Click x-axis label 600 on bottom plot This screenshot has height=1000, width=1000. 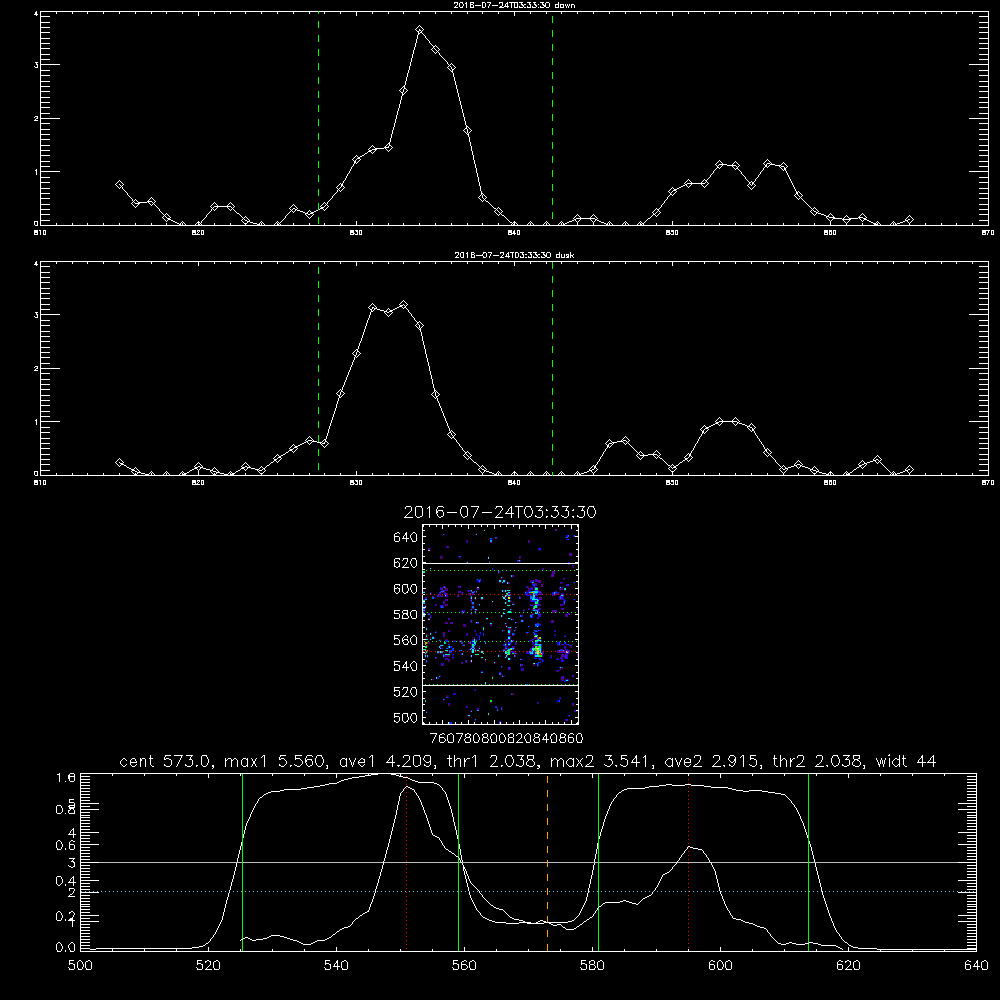[x=721, y=966]
